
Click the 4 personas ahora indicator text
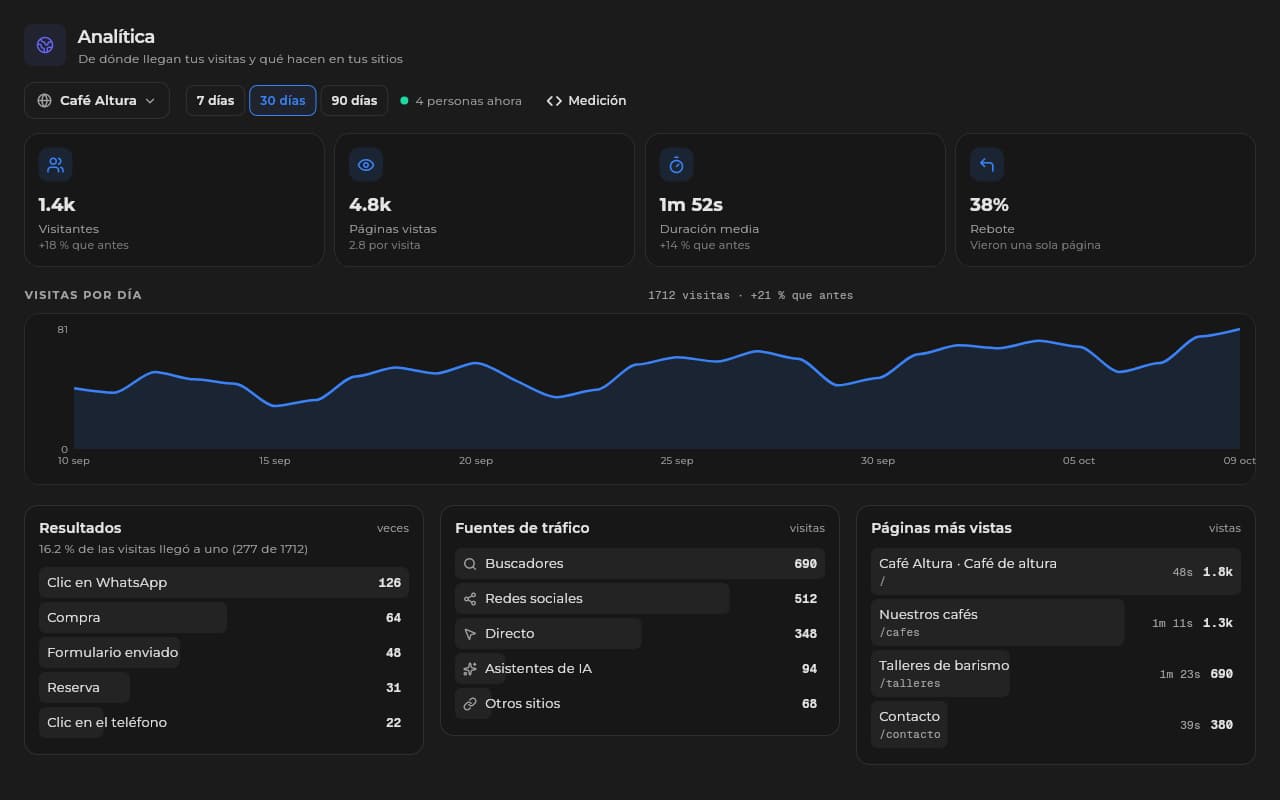click(x=468, y=101)
